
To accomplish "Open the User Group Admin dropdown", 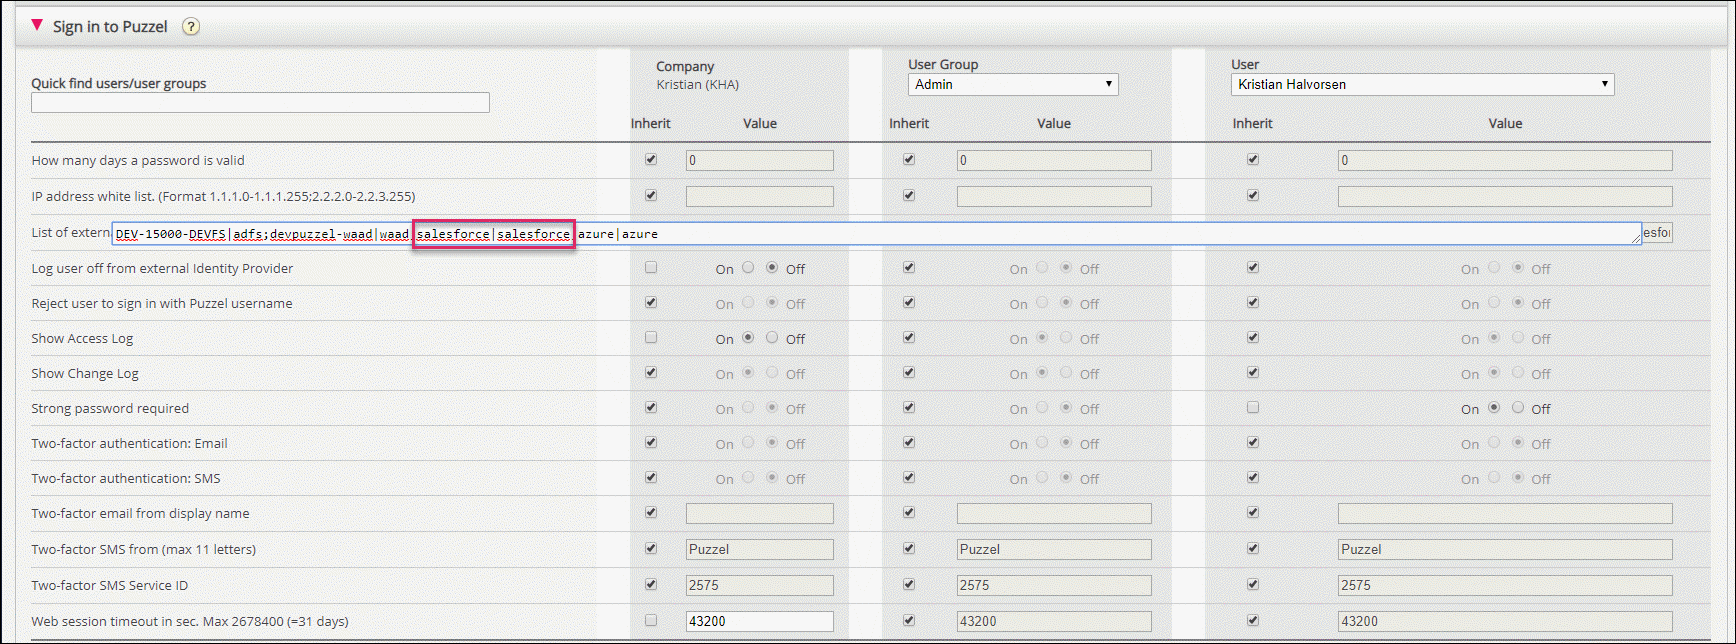I will (1012, 85).
